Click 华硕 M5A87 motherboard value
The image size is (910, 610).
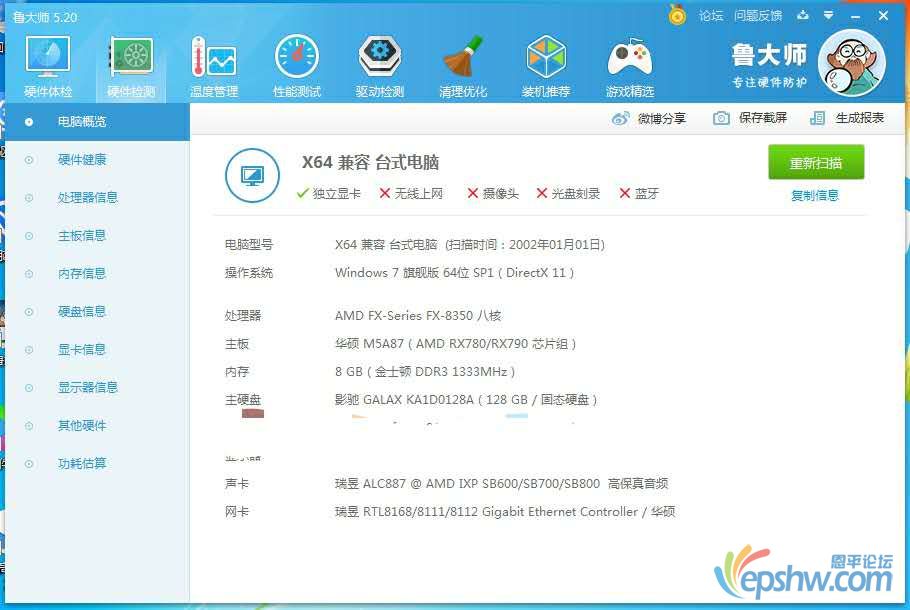click(x=456, y=344)
